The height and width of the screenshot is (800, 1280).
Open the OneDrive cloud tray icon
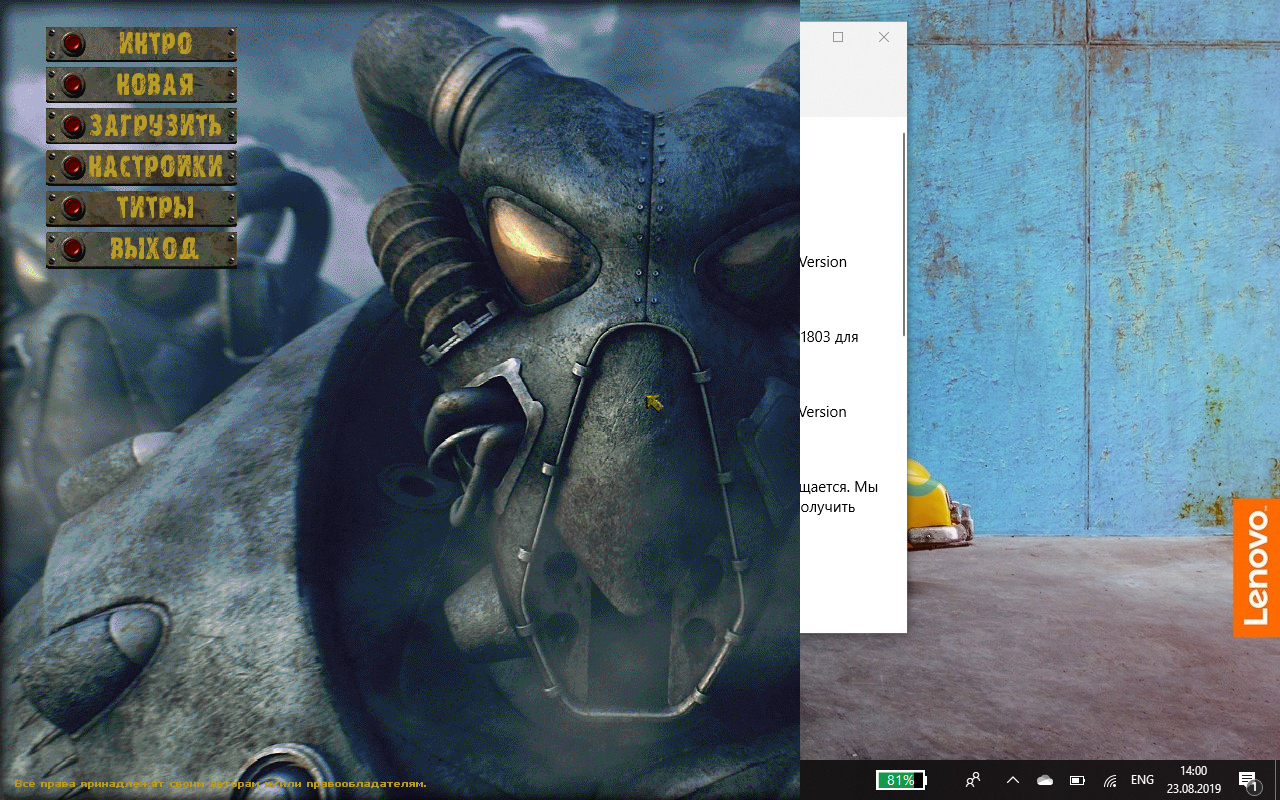[1045, 780]
